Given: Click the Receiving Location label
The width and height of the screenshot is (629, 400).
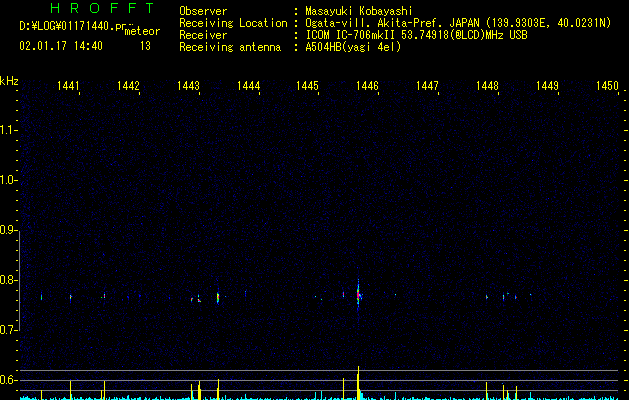Looking at the screenshot, I should [x=233, y=23].
